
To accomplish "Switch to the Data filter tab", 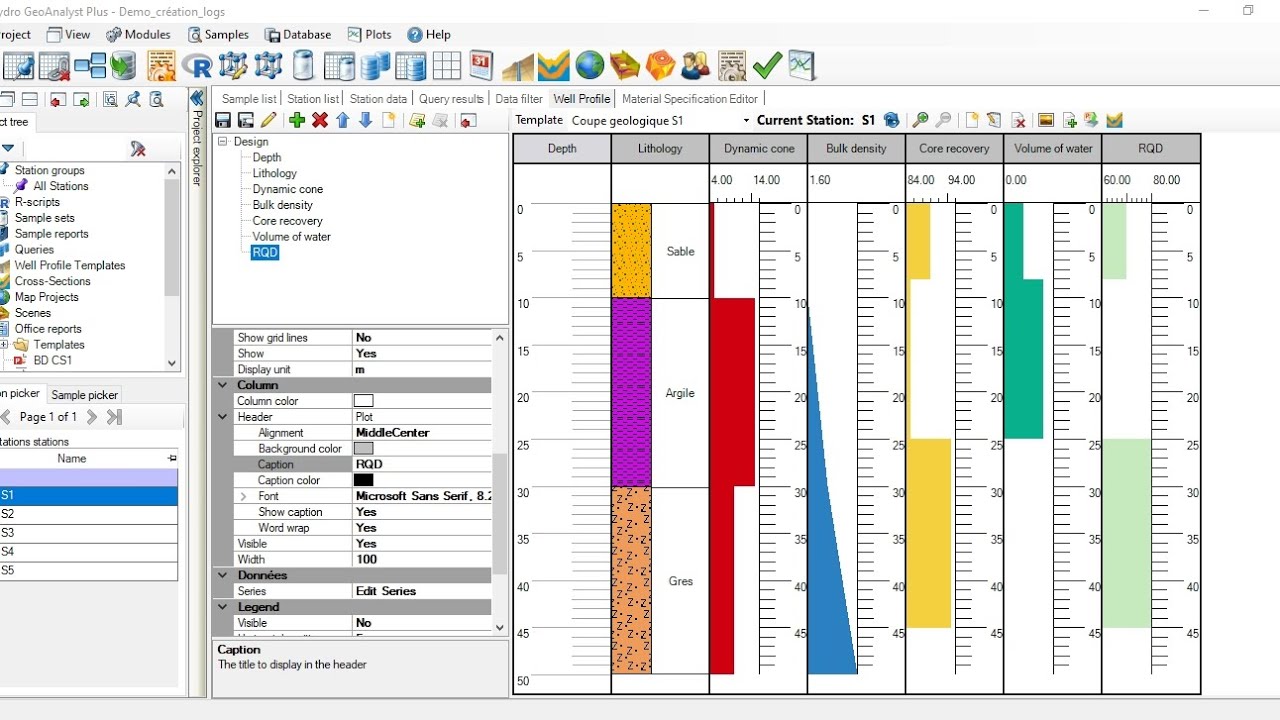I will (x=519, y=99).
